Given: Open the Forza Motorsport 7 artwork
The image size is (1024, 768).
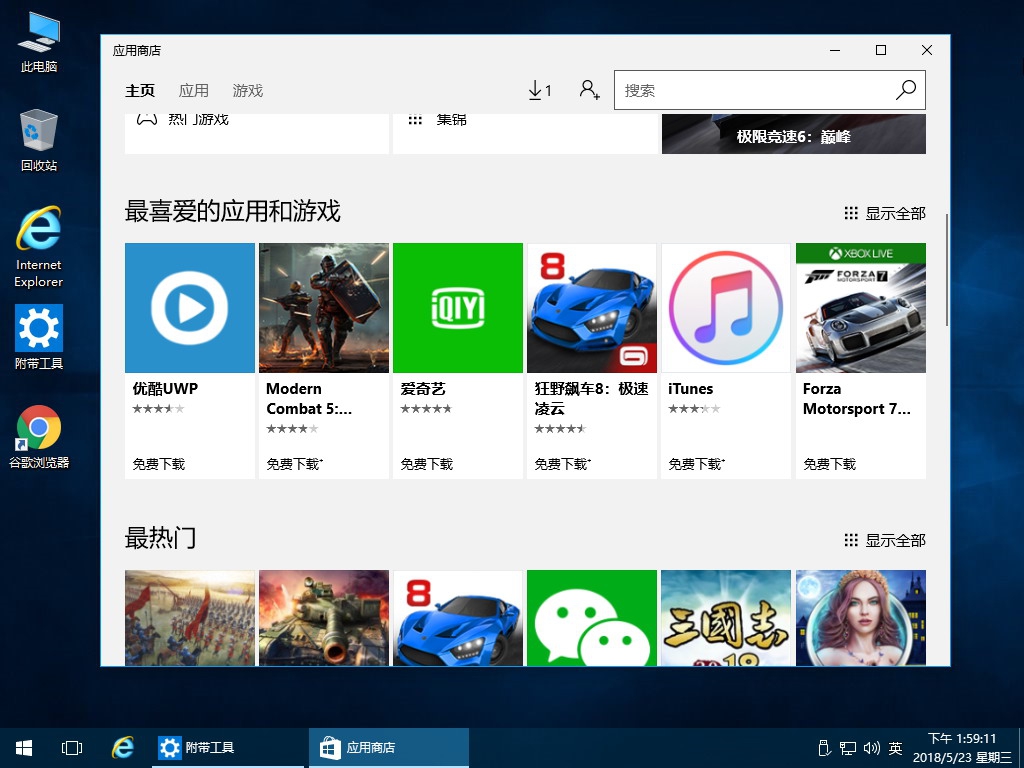Looking at the screenshot, I should (861, 308).
